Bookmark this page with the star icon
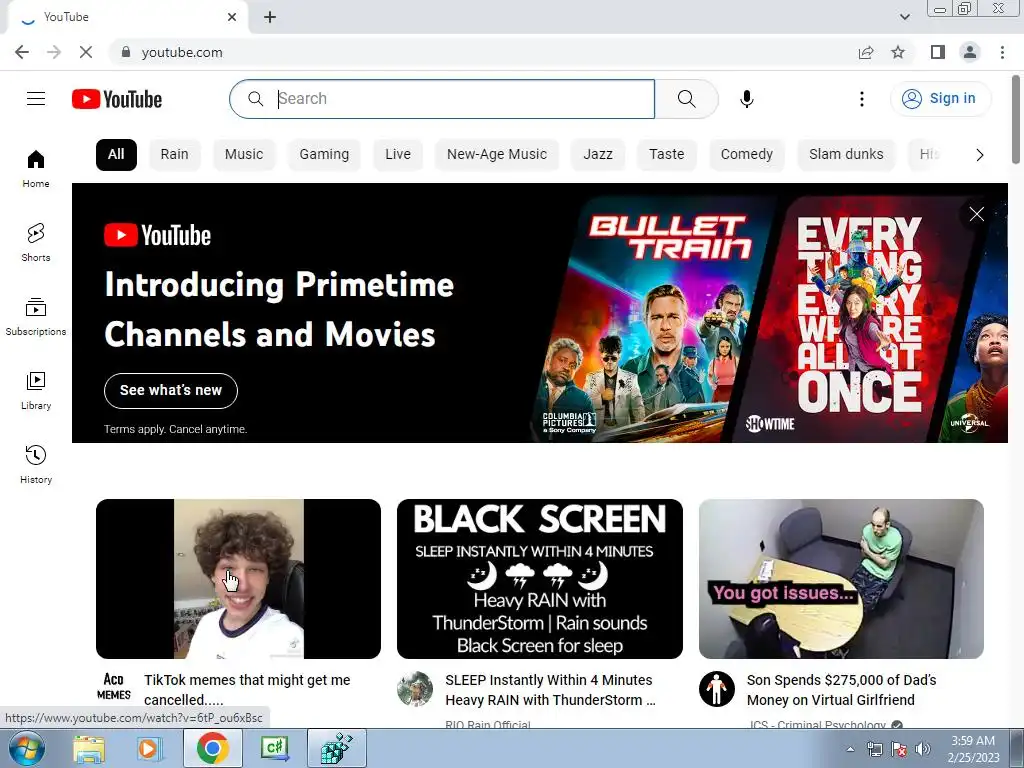Screen dimensions: 1024x768 coord(898,52)
